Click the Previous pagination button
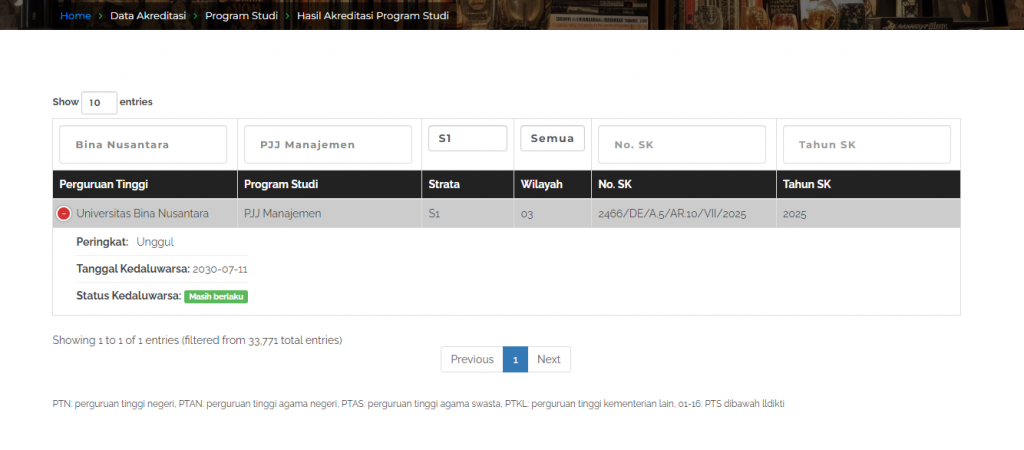Viewport: 1024px width, 450px height. (x=472, y=359)
